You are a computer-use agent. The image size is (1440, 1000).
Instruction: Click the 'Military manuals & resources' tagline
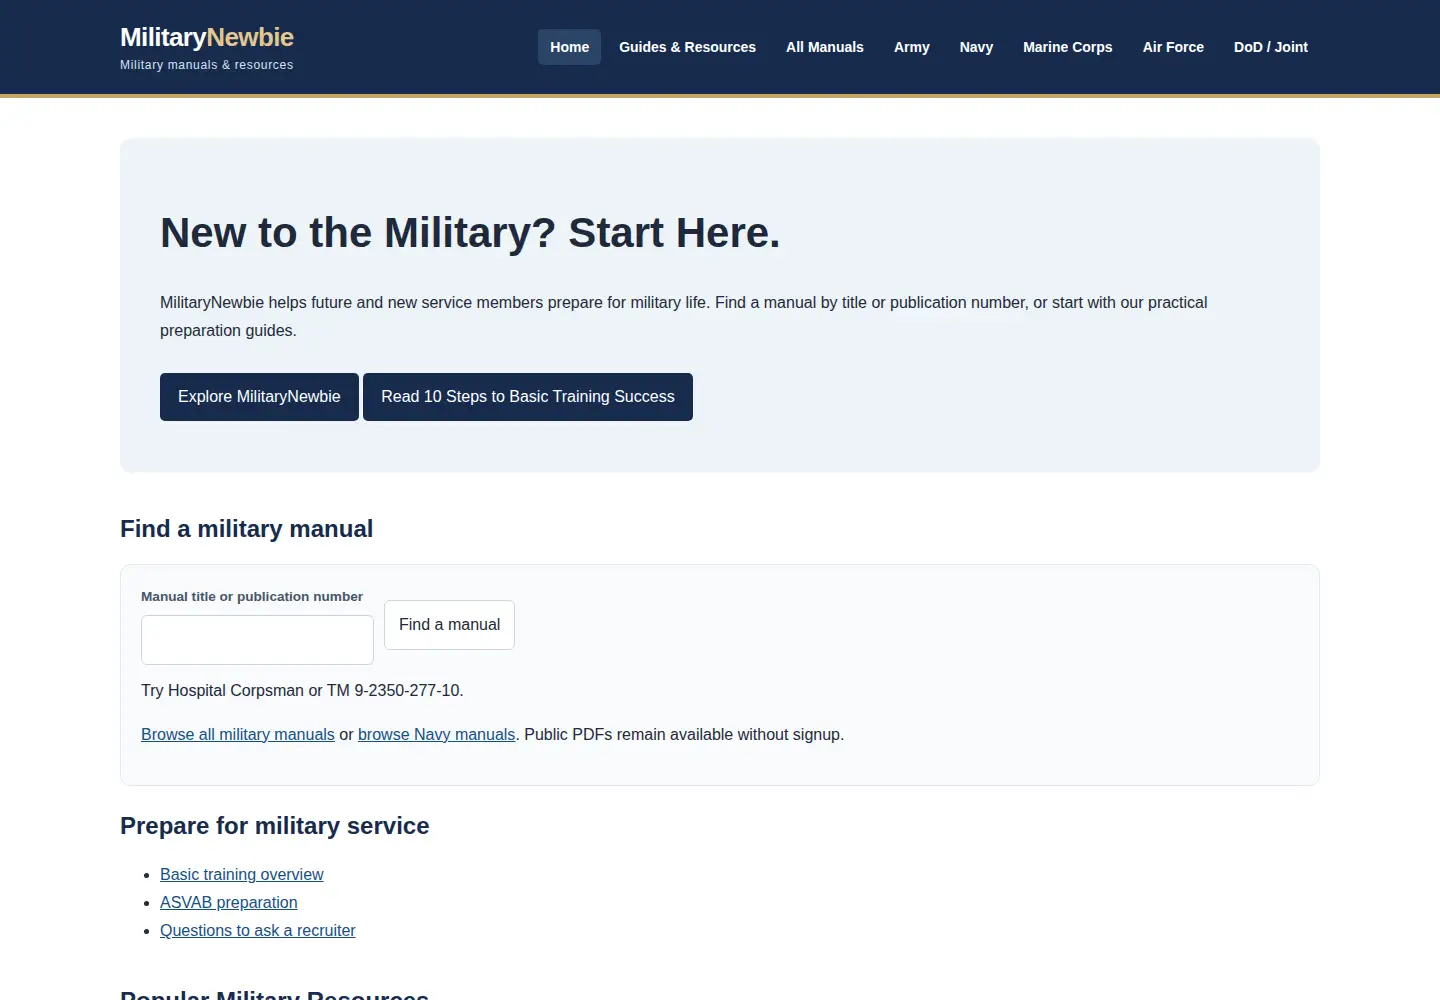(207, 65)
